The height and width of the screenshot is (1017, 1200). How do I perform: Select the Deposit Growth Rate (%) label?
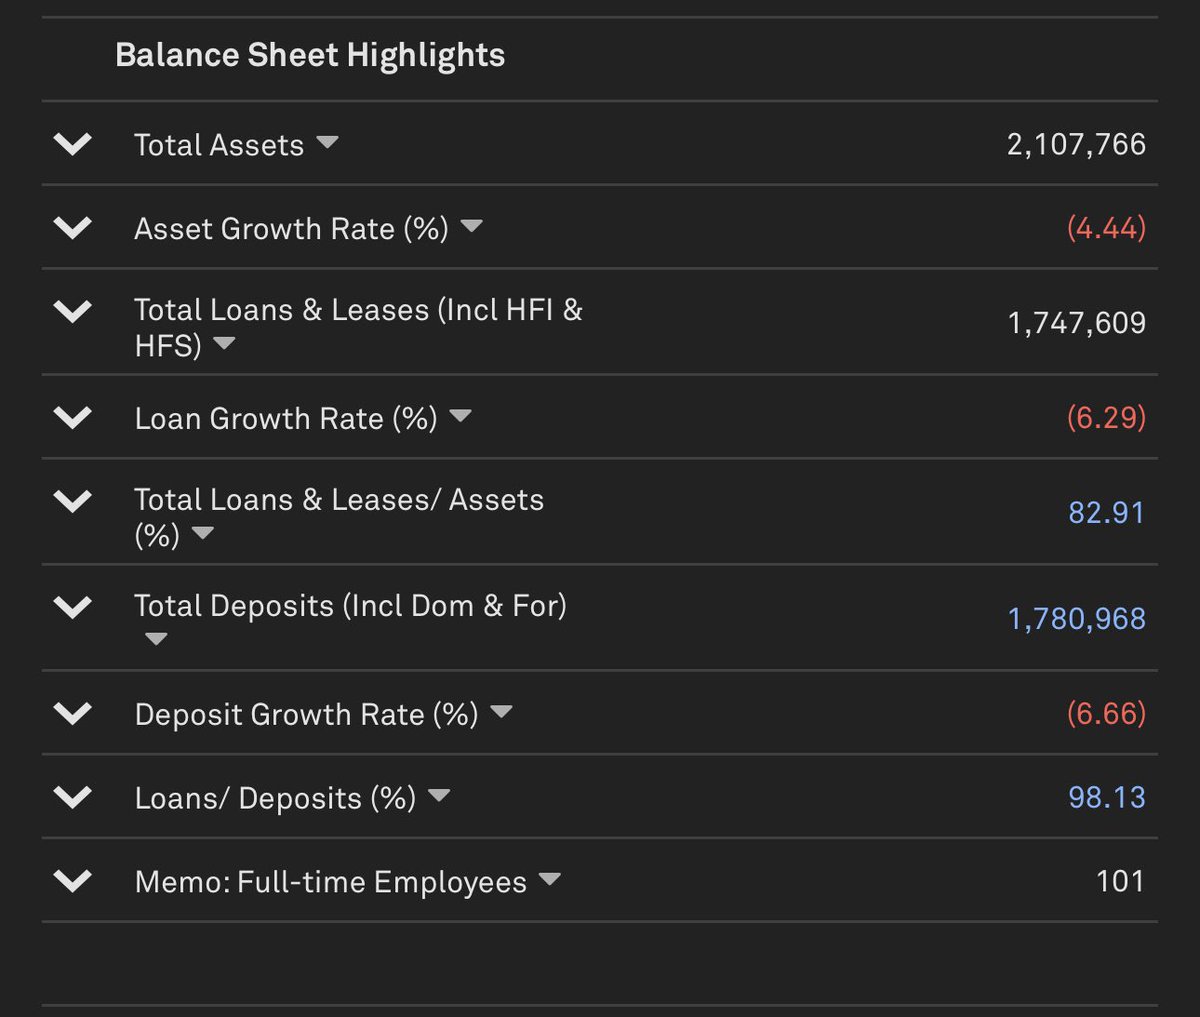(306, 714)
